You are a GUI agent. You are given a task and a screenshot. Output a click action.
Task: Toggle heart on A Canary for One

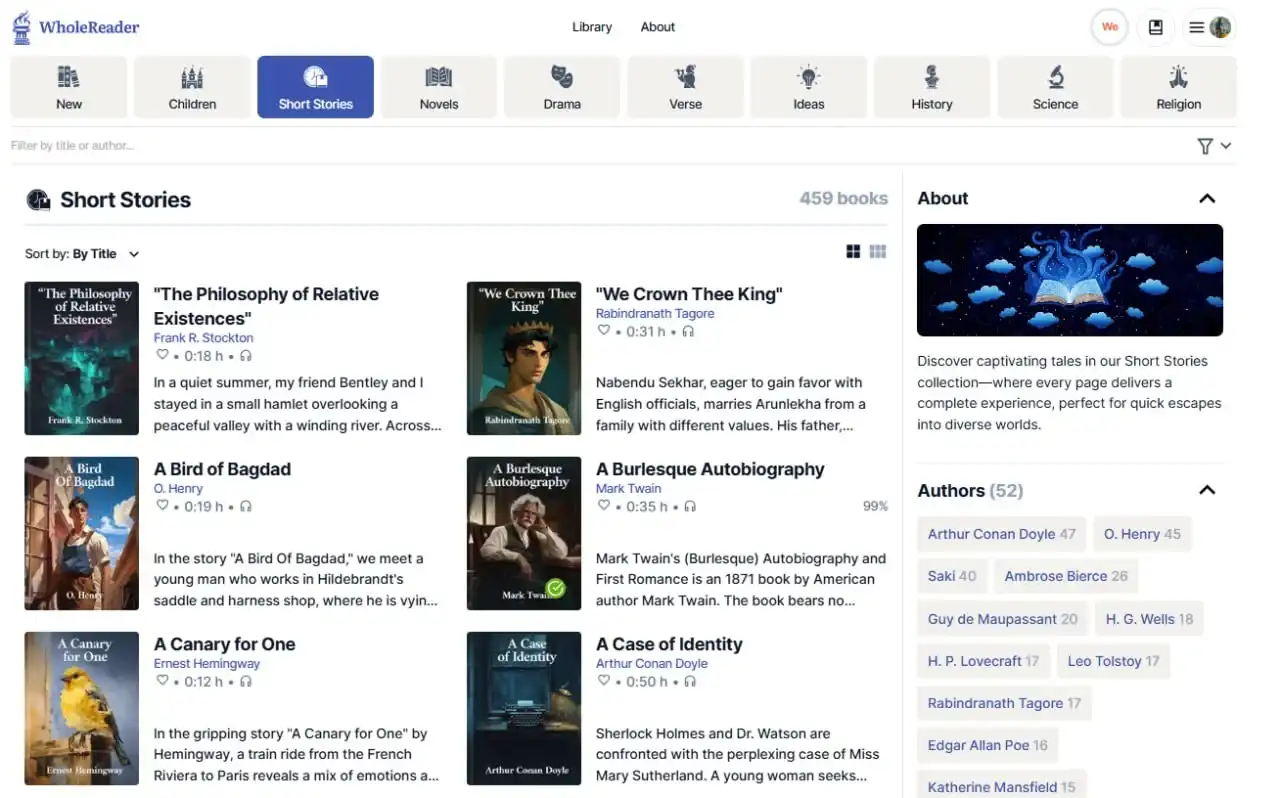coord(162,681)
